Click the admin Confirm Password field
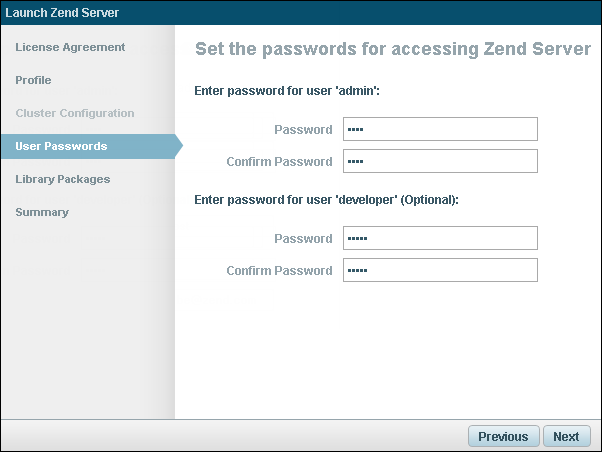 (x=440, y=161)
